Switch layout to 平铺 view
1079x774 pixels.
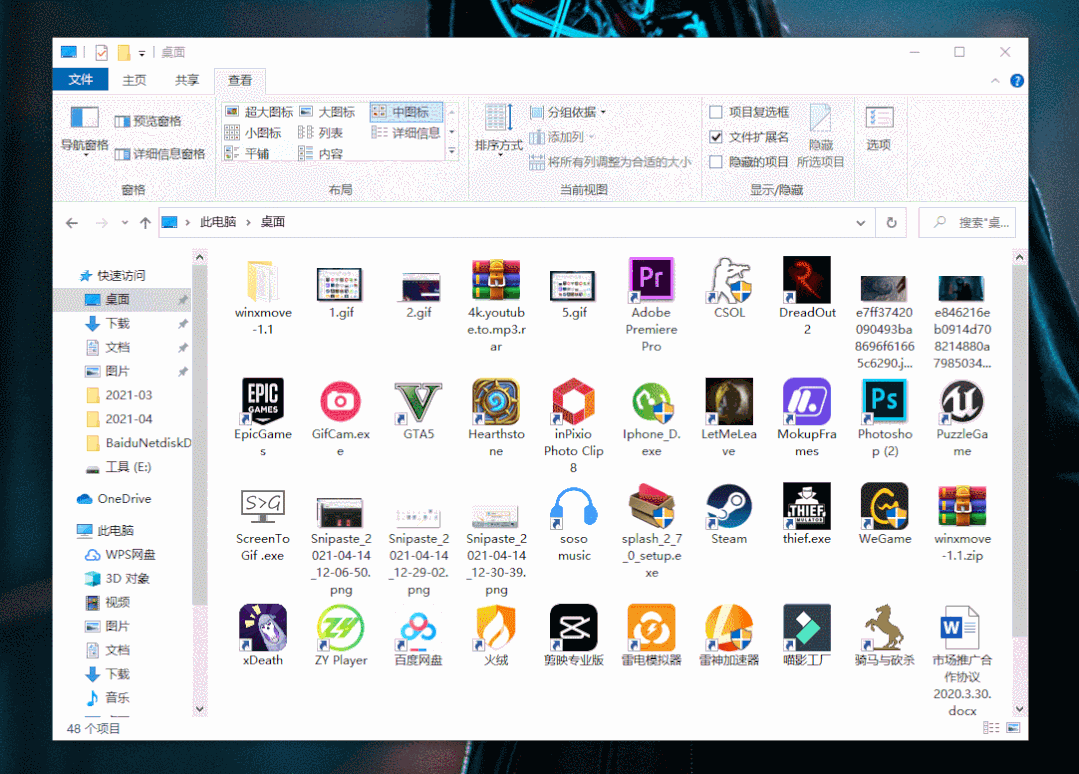pyautogui.click(x=248, y=153)
